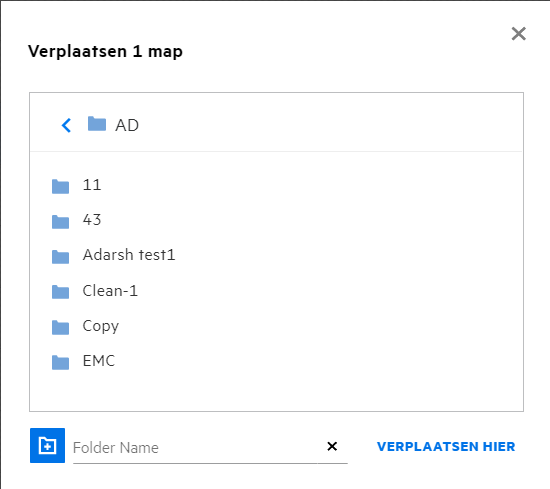This screenshot has height=489, width=550.
Task: Click the folder icon beside Copy
Action: [60, 327]
